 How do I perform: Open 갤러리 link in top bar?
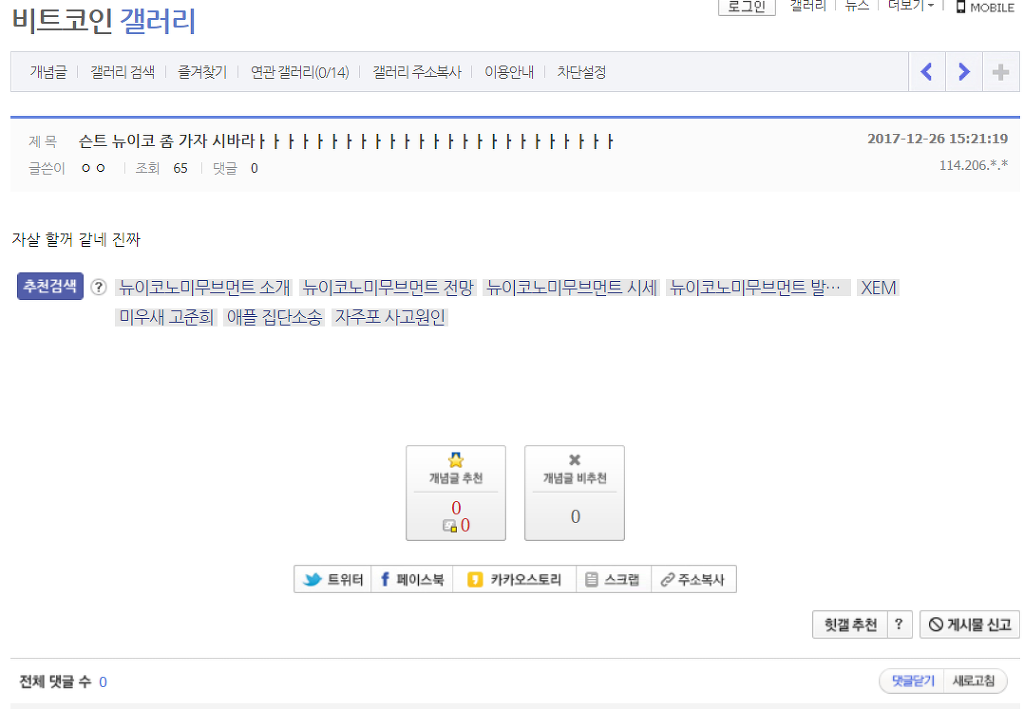coord(808,6)
